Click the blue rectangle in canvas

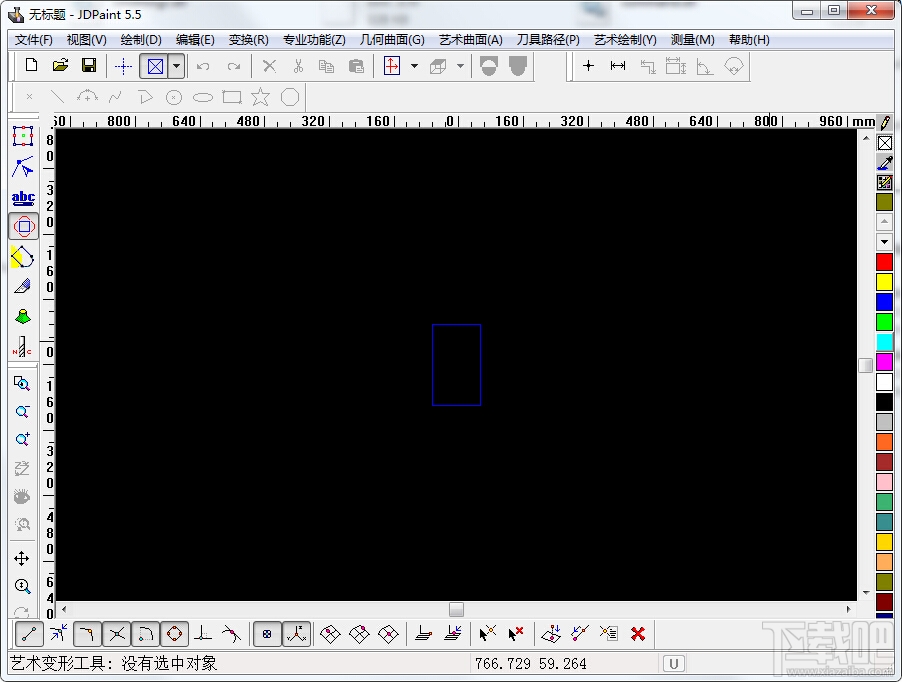[457, 365]
